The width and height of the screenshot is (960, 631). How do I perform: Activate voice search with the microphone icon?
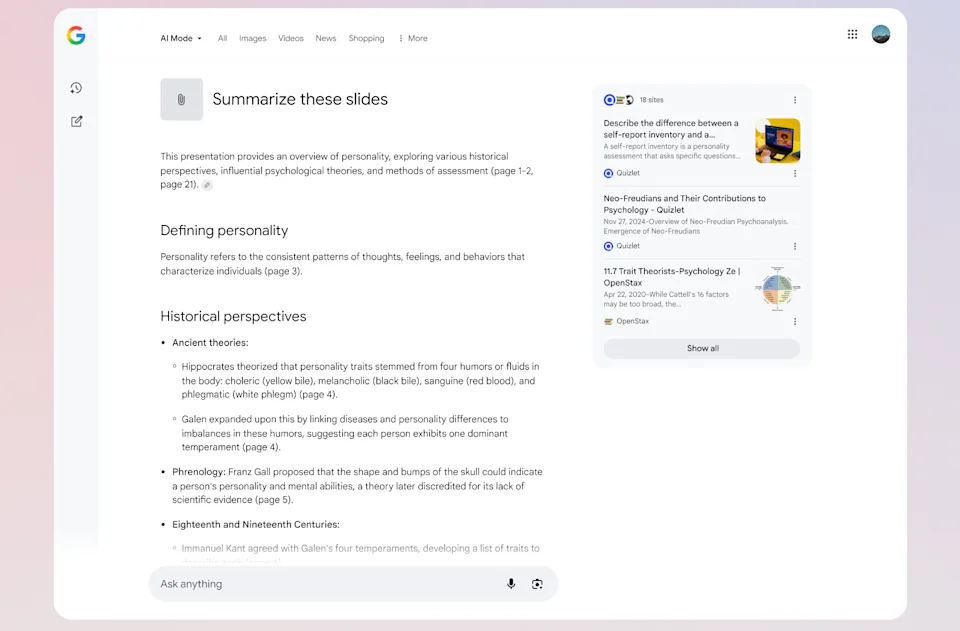pos(511,584)
